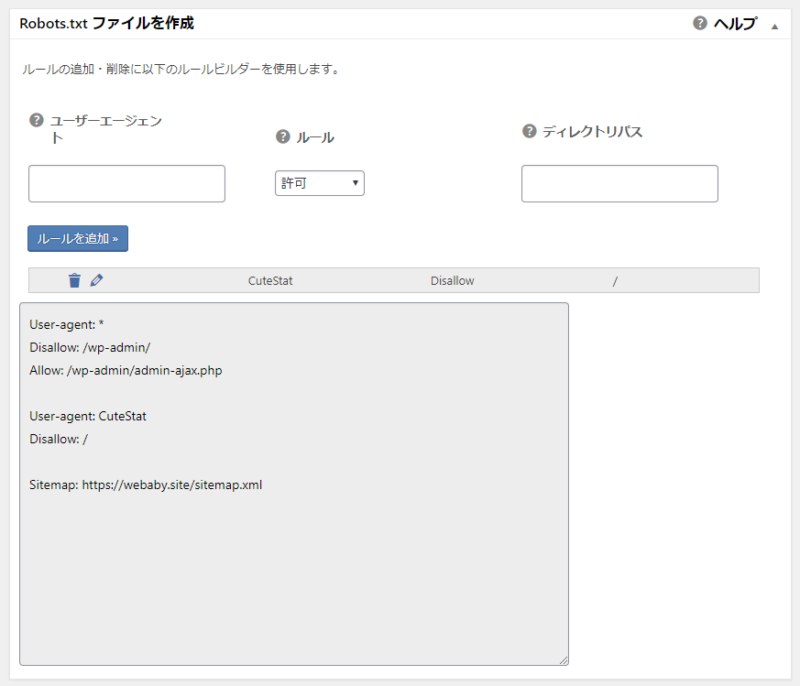The image size is (800, 686).
Task: Delete the CuteStat rule using the trash icon
Action: 75,280
